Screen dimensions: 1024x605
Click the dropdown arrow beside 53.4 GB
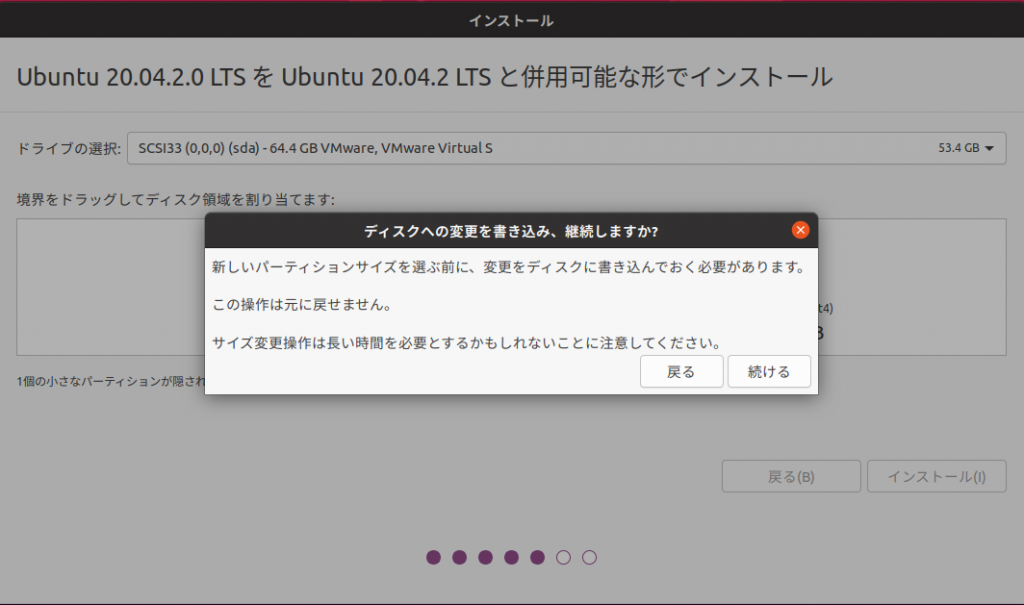(x=989, y=149)
